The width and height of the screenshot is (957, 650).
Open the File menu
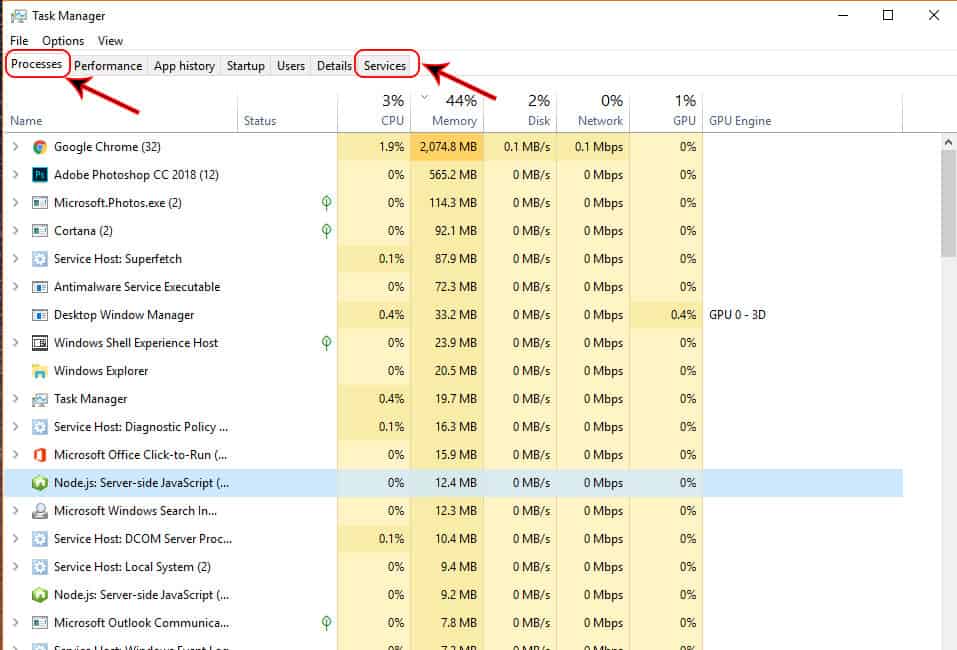[x=19, y=41]
